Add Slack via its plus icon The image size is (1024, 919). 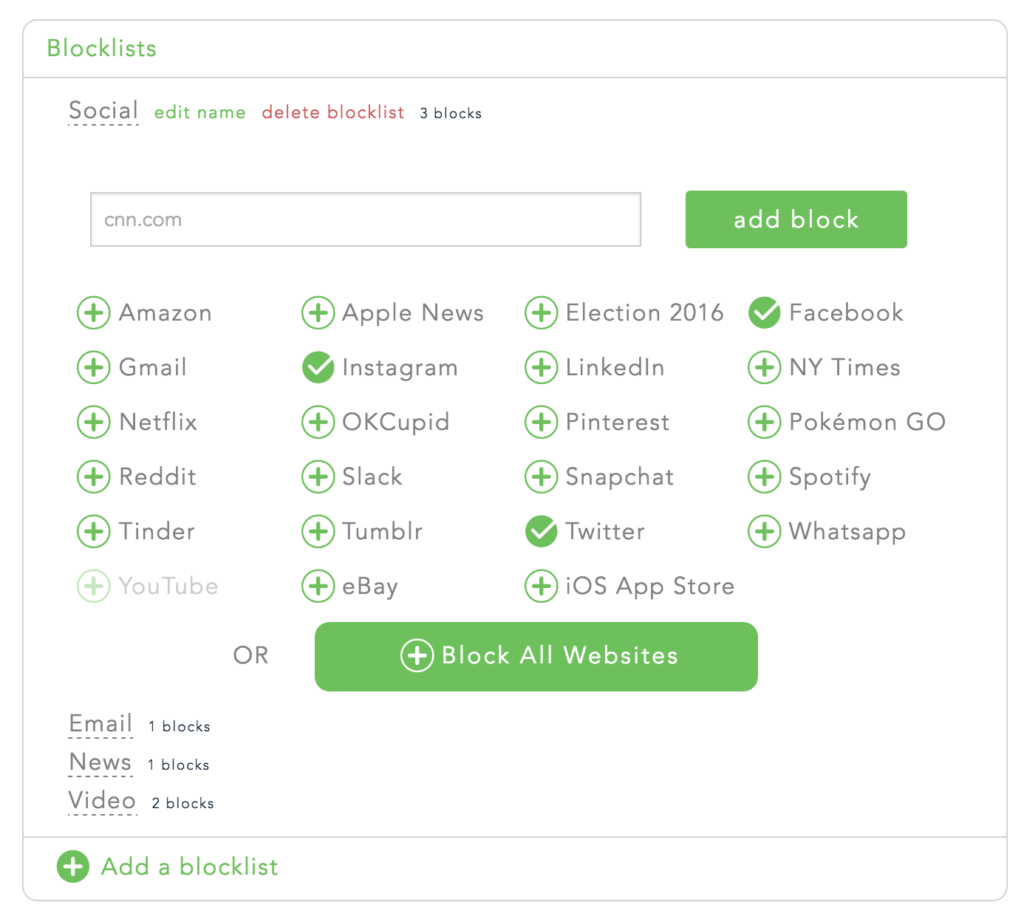[x=318, y=477]
